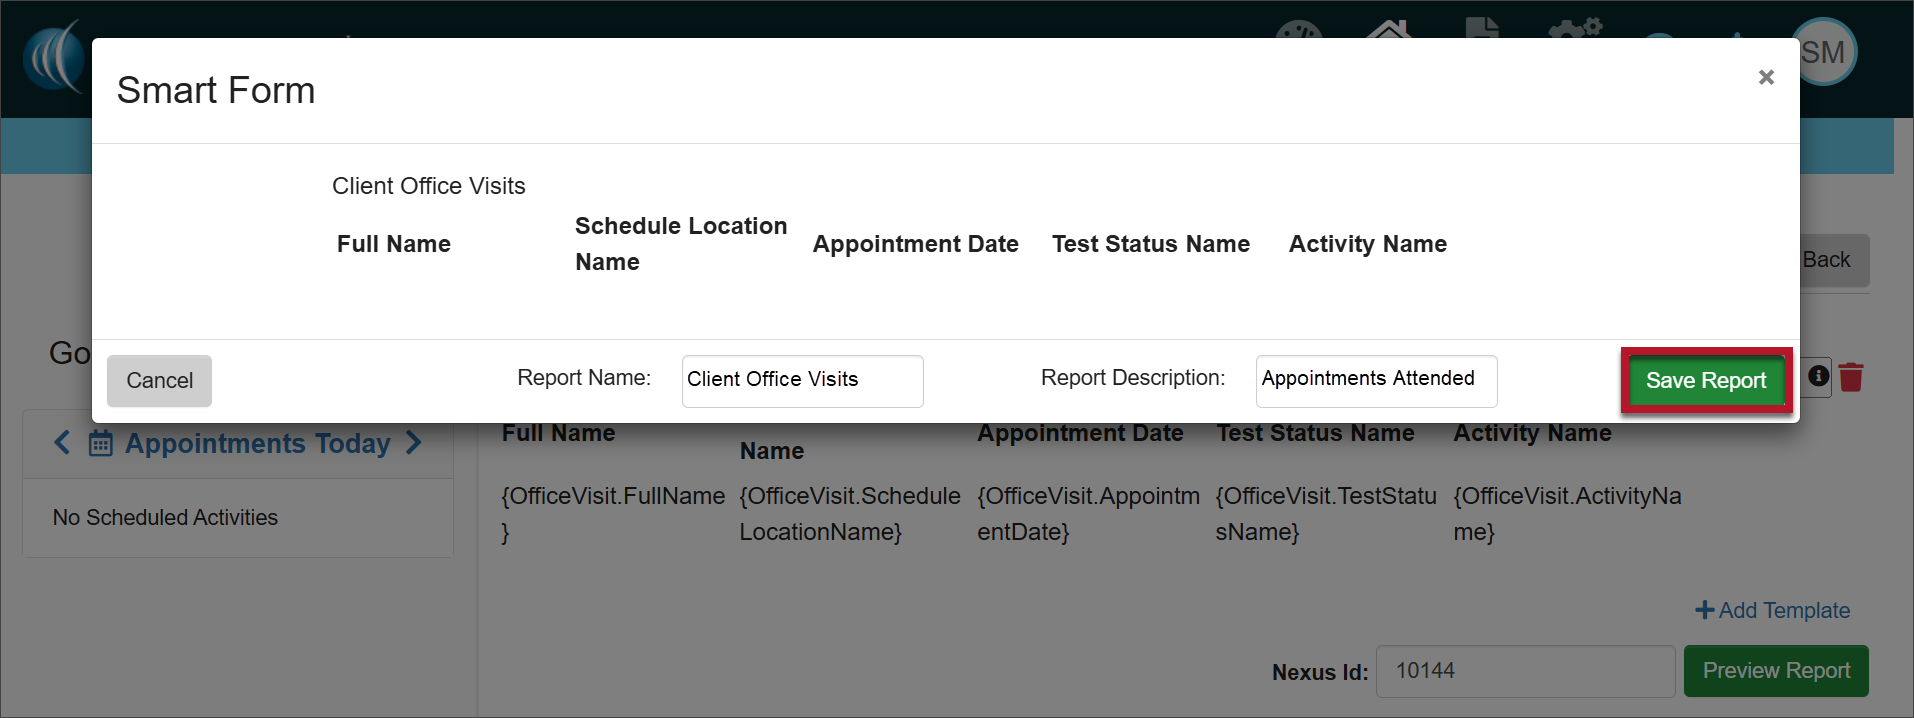Close Smart Form with the X icon
Viewport: 1914px width, 718px height.
coord(1766,78)
